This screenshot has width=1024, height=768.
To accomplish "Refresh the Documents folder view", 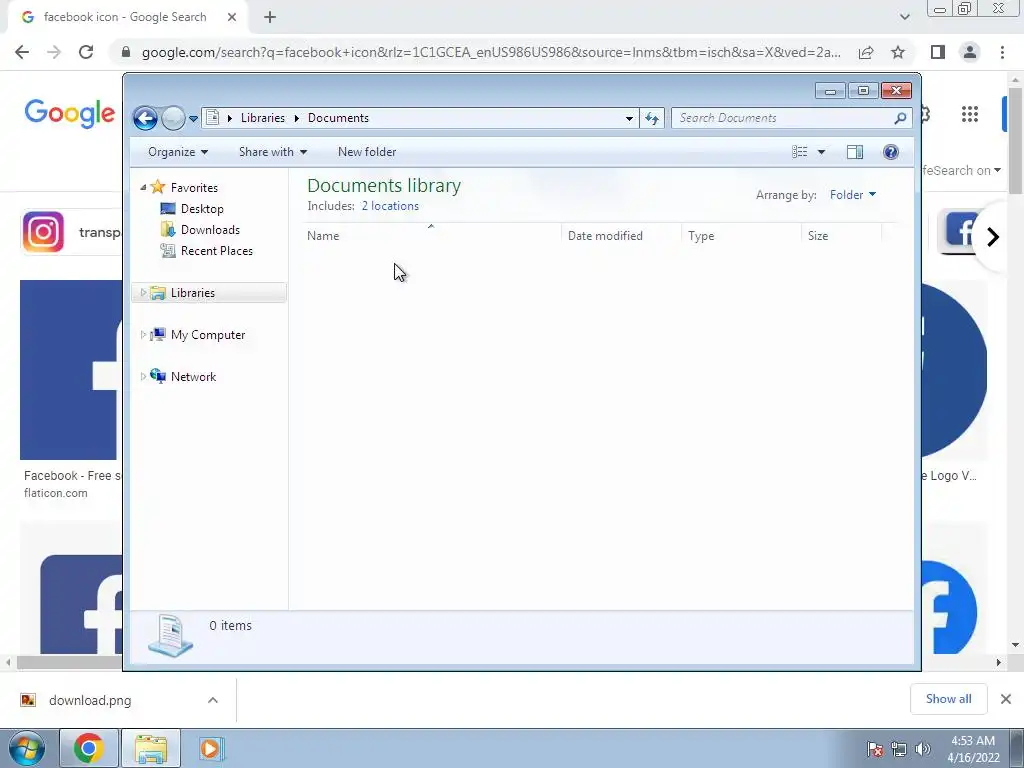I will 652,118.
